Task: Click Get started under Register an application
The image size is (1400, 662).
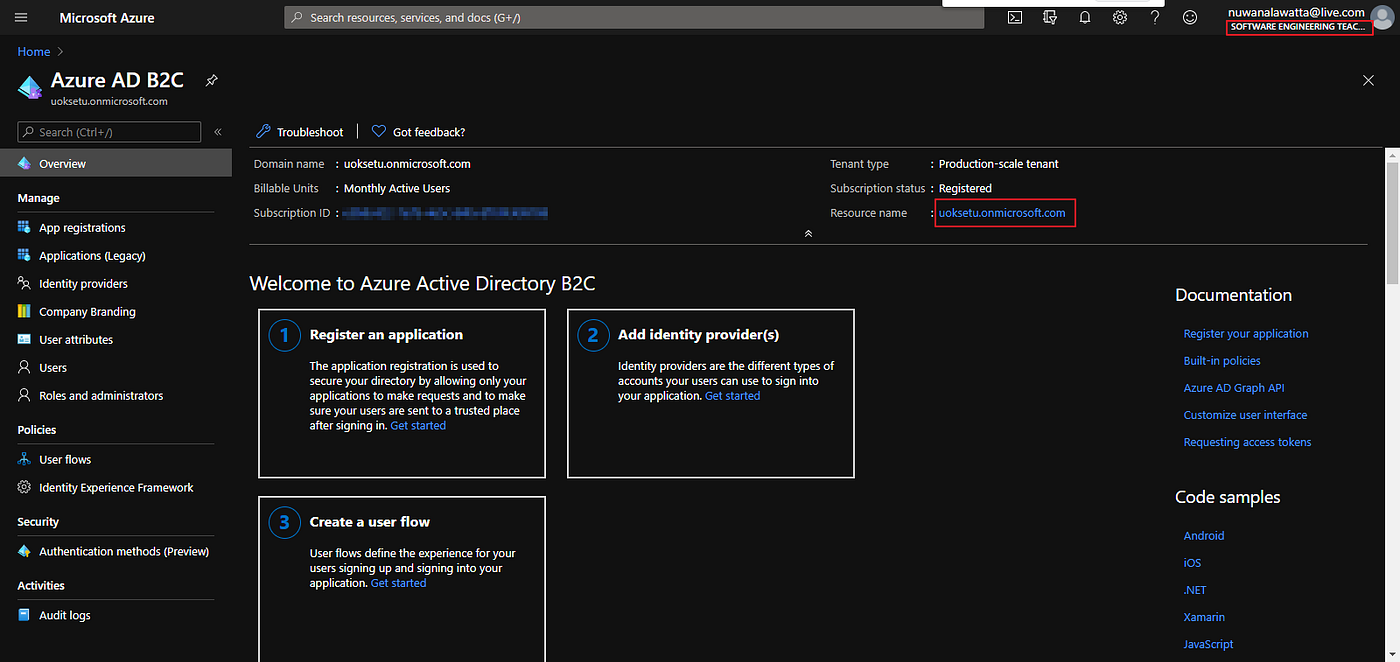Action: 418,426
